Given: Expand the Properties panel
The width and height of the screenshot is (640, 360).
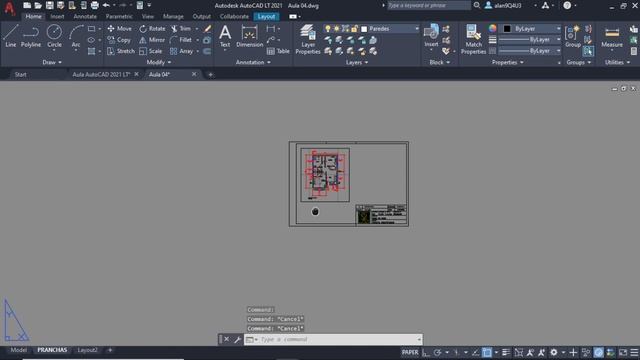Looking at the screenshot, I should coord(507,62).
